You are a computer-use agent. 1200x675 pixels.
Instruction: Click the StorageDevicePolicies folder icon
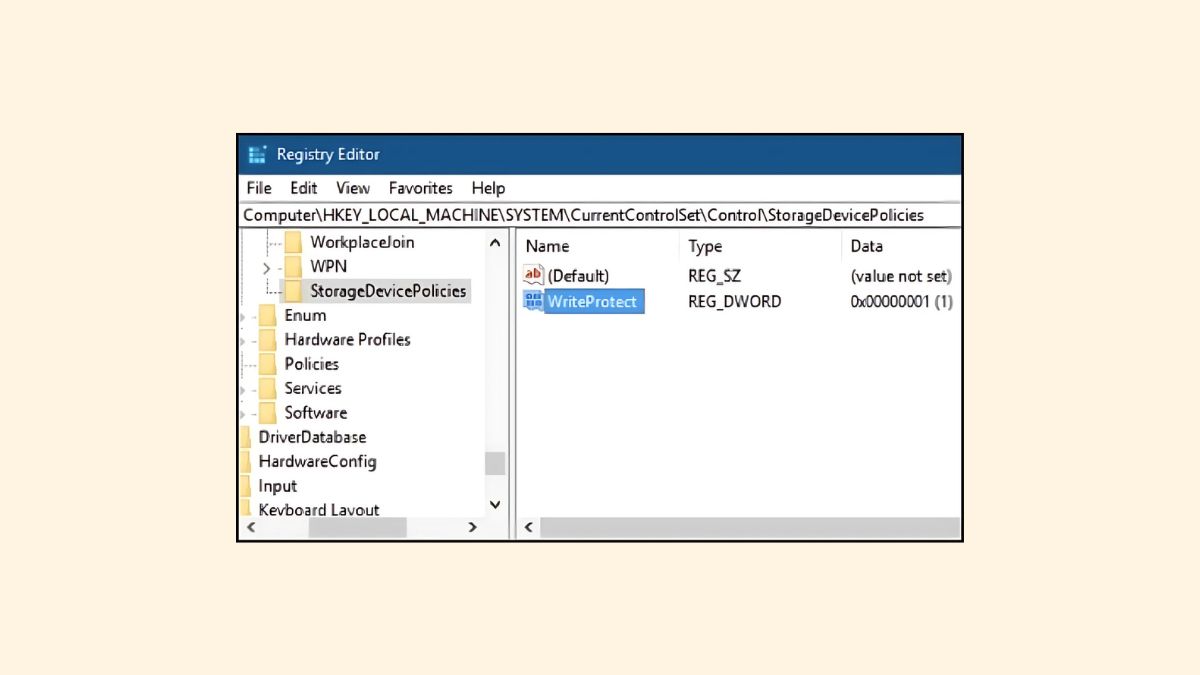coord(293,291)
